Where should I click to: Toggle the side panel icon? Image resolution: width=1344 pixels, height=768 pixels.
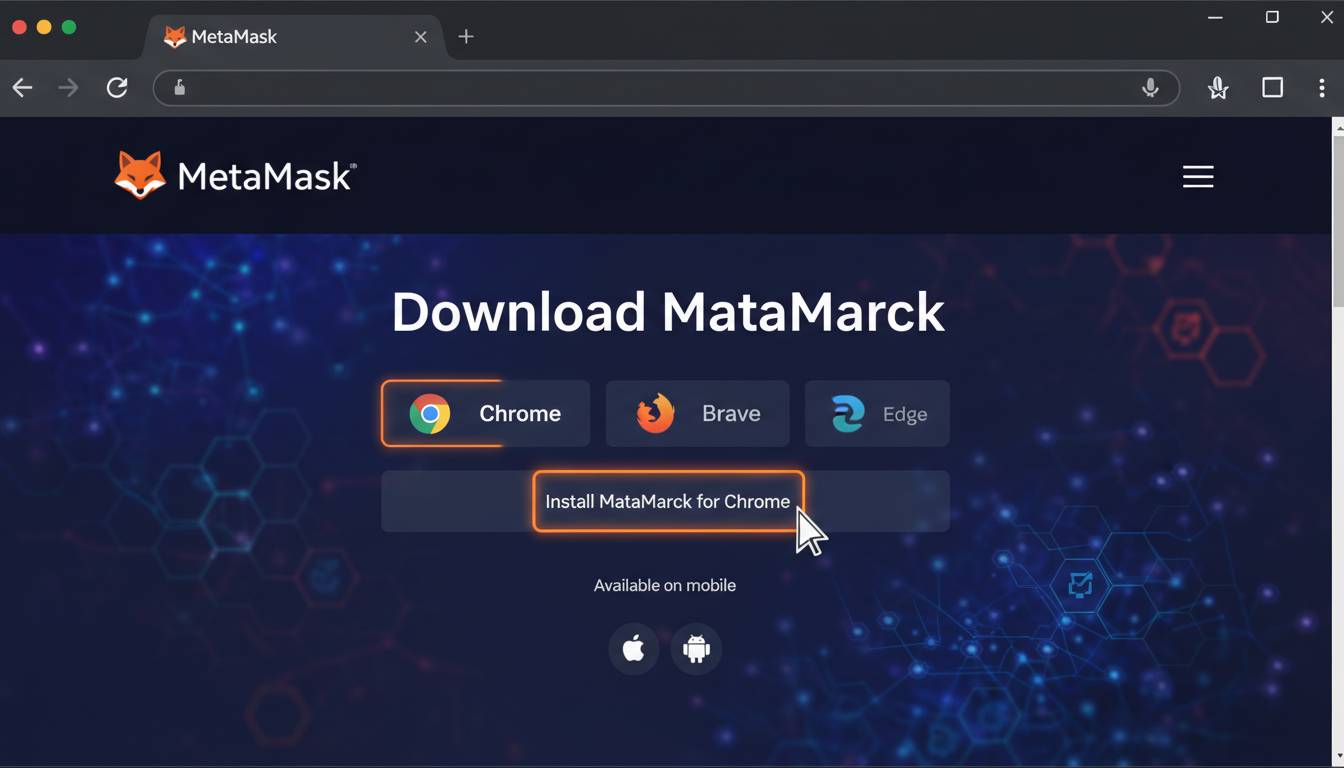tap(1272, 88)
